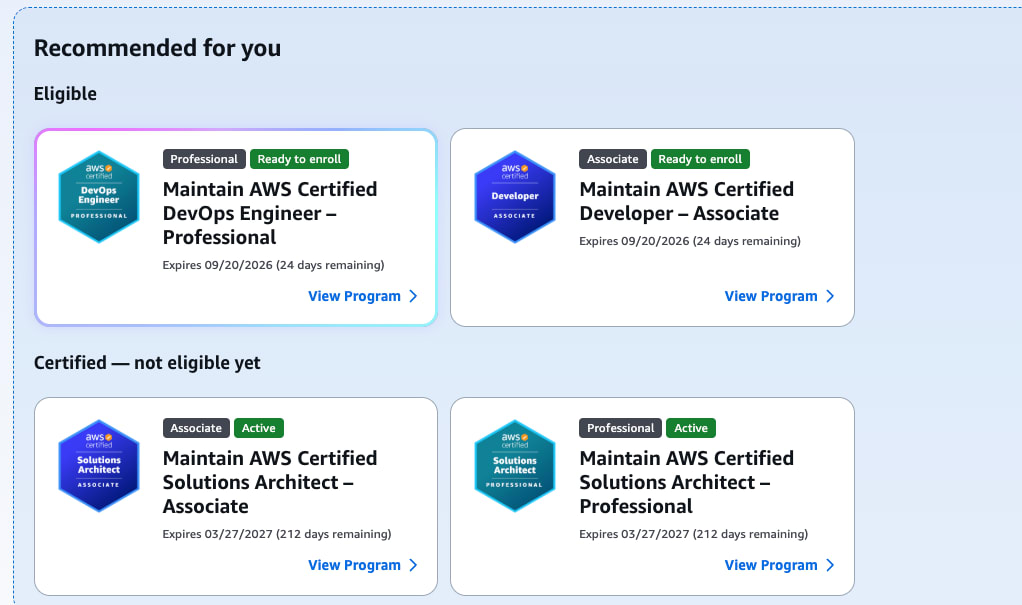The width and height of the screenshot is (1022, 605).
Task: Click the Maintain AWS Certified DevOps Engineer title
Action: coord(270,213)
